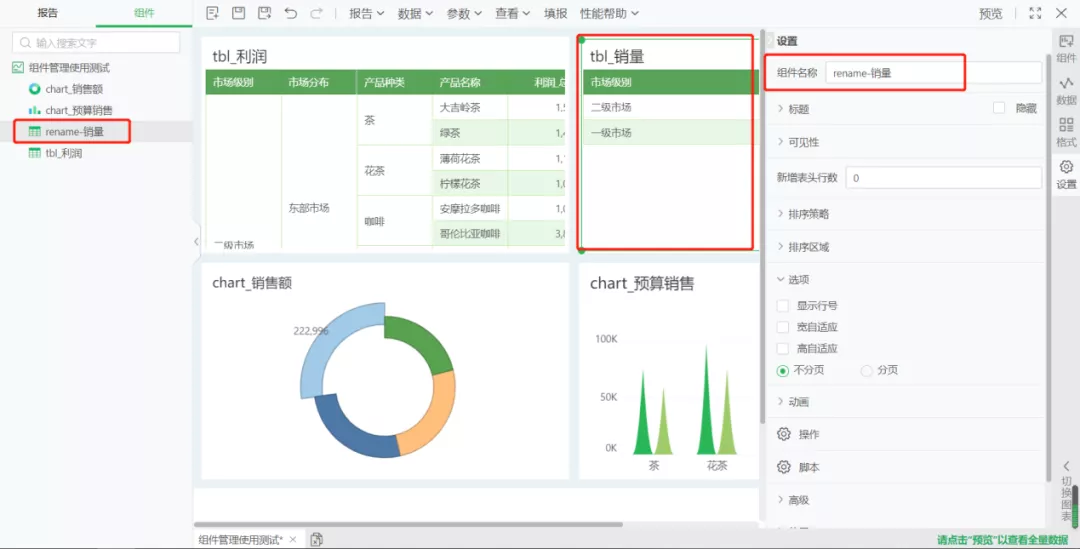Viewport: 1080px width, 549px height.
Task: Switch to the 组件 tab in left panel
Action: (x=144, y=12)
